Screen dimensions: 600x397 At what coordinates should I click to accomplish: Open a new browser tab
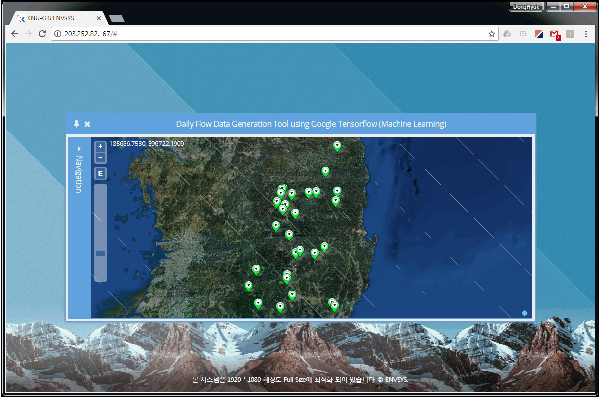117,18
